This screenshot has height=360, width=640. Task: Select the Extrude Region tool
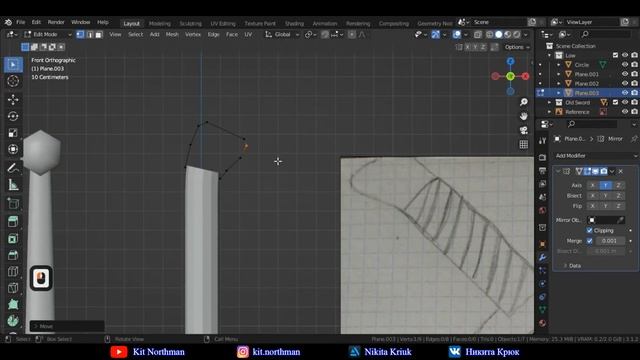[13, 222]
